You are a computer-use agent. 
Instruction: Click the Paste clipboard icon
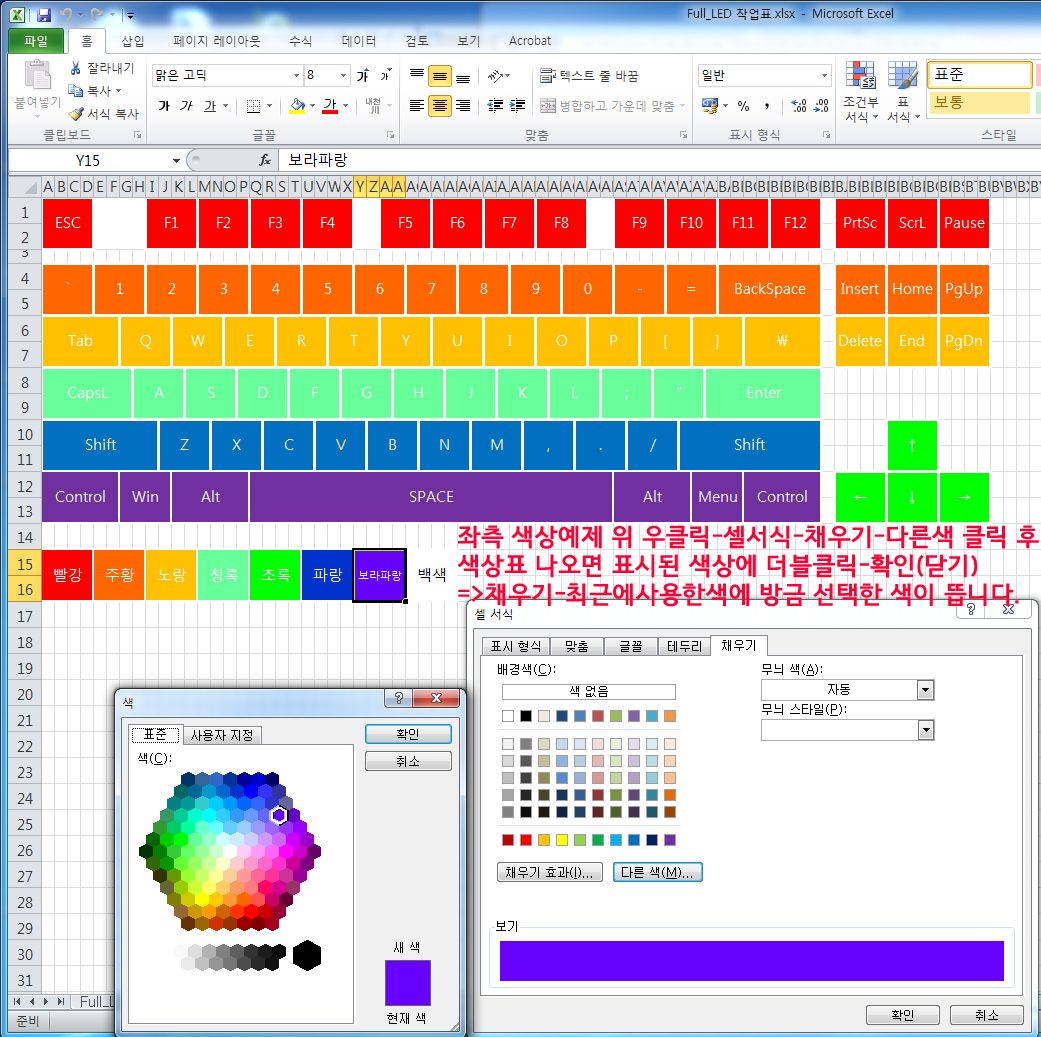point(38,75)
